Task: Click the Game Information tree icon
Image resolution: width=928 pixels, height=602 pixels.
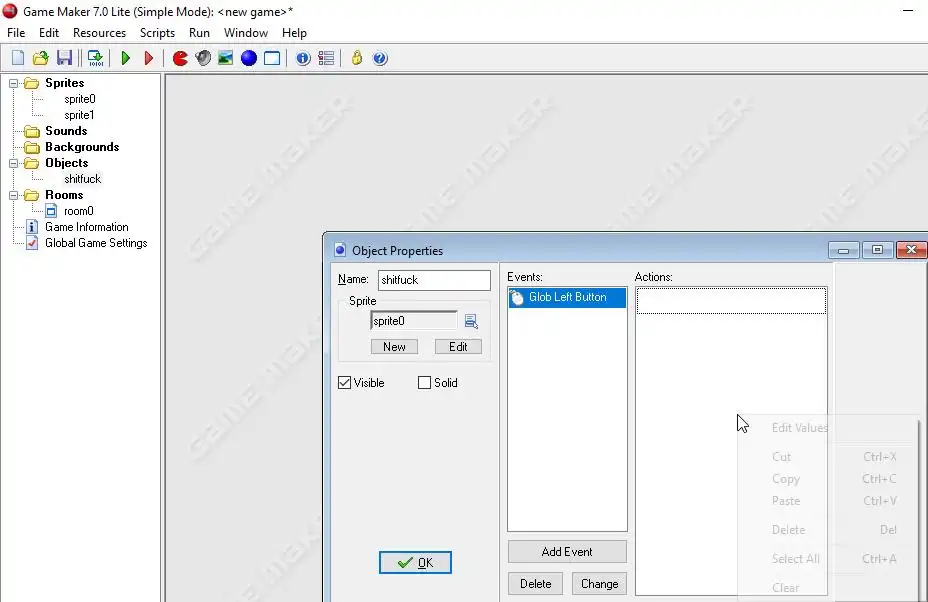Action: coord(33,227)
